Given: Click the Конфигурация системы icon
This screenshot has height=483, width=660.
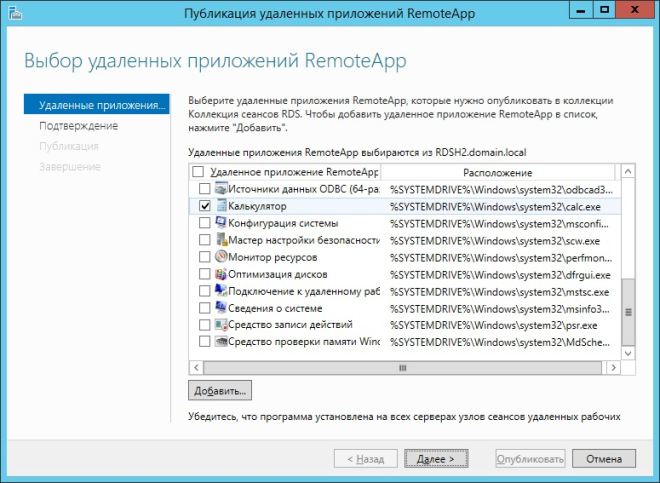Looking at the screenshot, I should click(220, 223).
